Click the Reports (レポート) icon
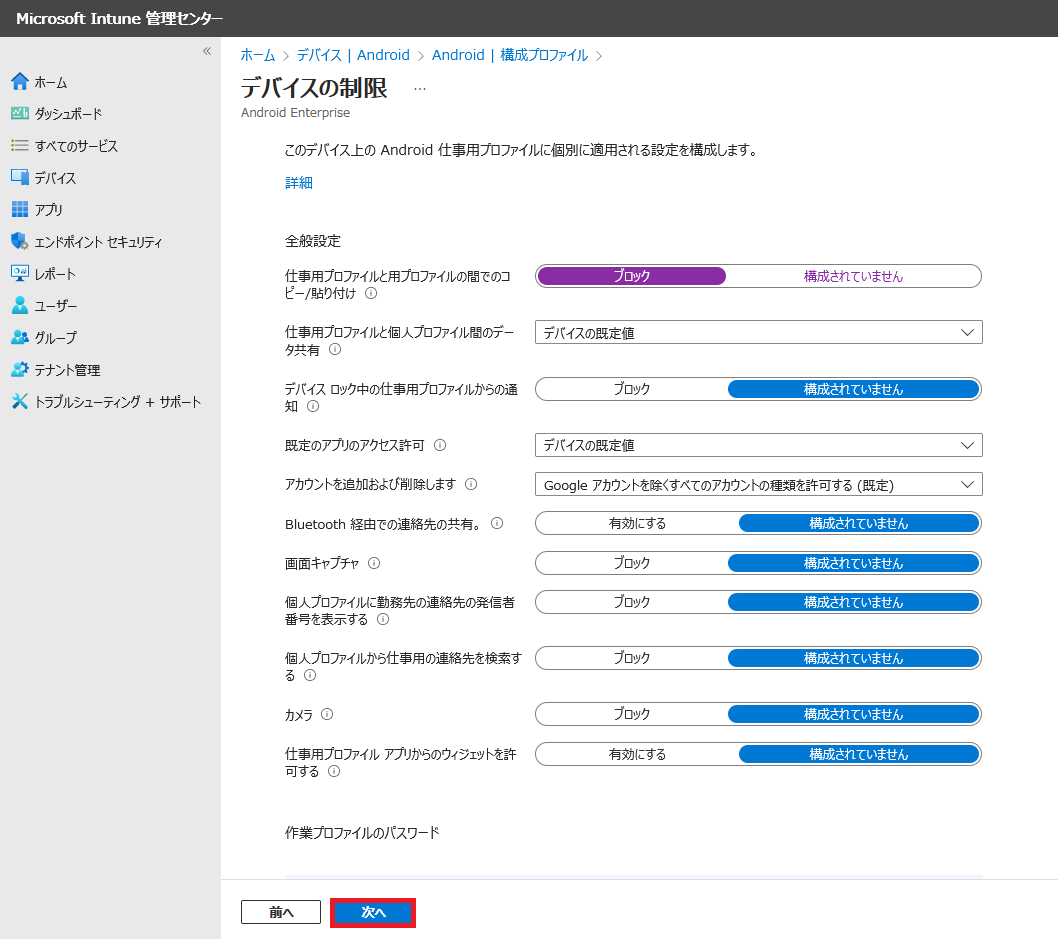 (20, 273)
